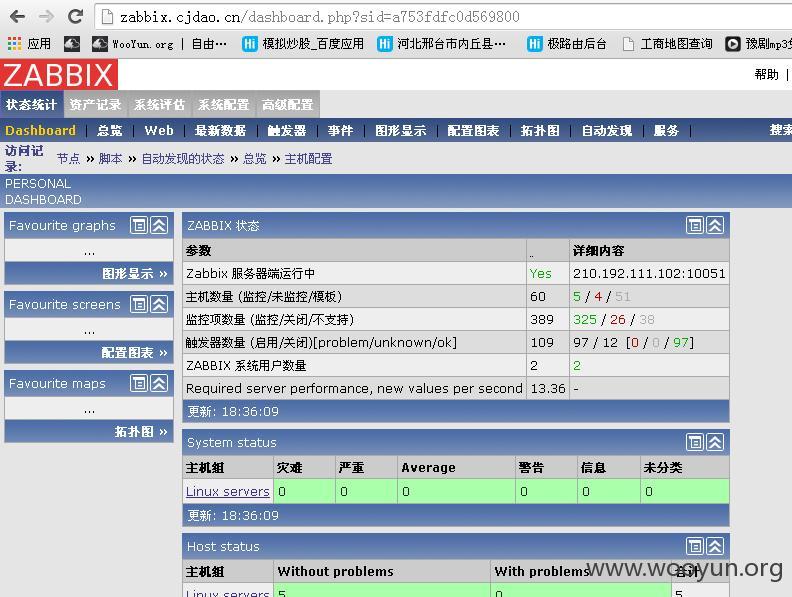Open 脚本 in visit history

[111, 159]
